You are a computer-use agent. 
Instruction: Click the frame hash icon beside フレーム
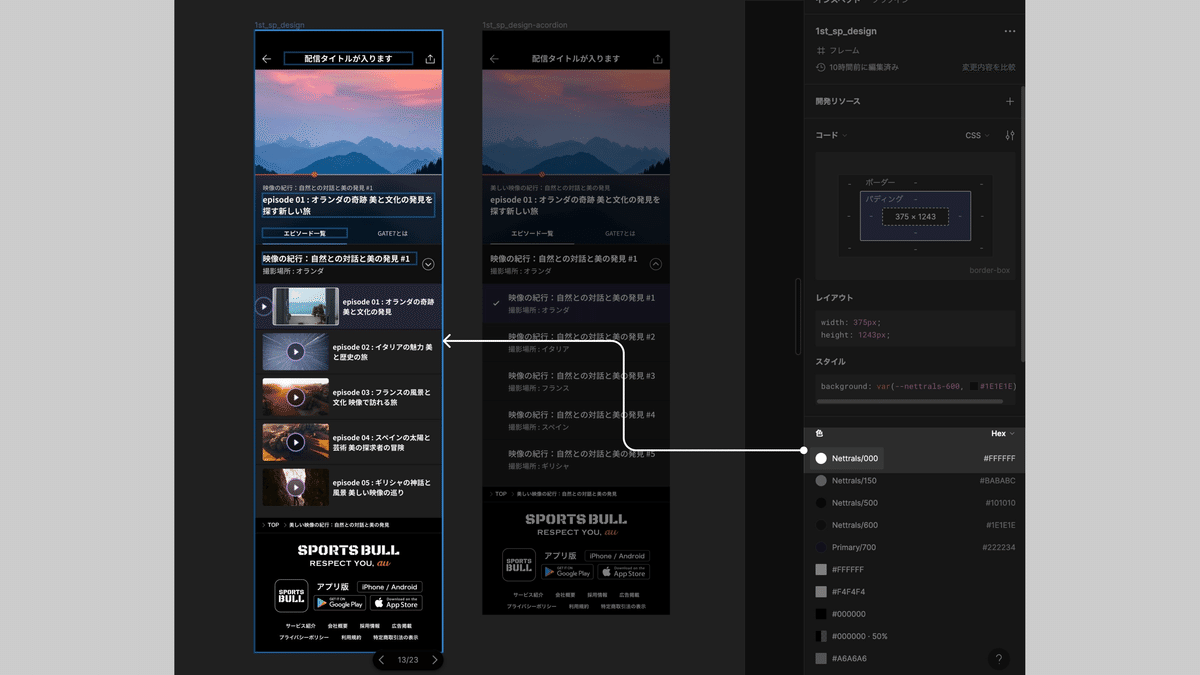tap(821, 50)
